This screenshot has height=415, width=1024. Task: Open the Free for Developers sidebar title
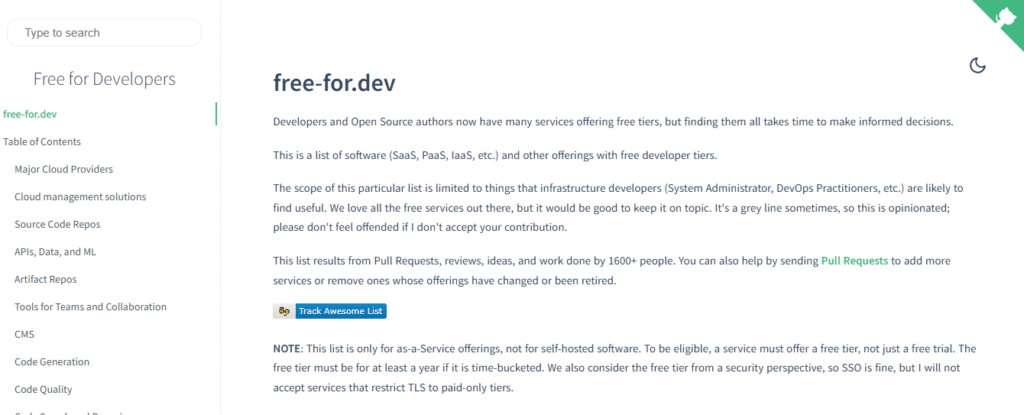tap(104, 79)
